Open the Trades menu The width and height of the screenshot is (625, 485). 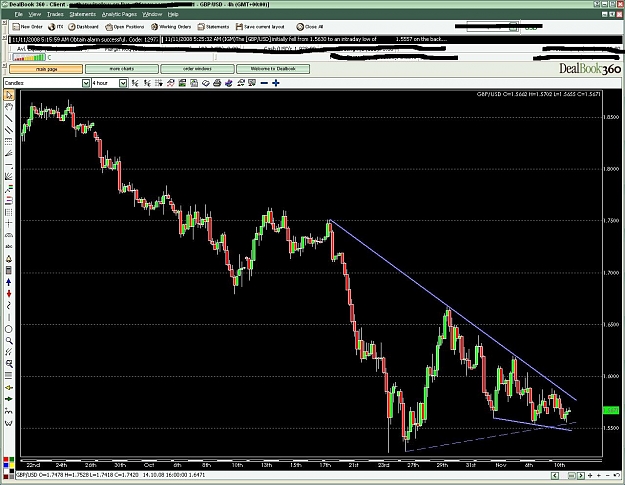click(x=55, y=14)
